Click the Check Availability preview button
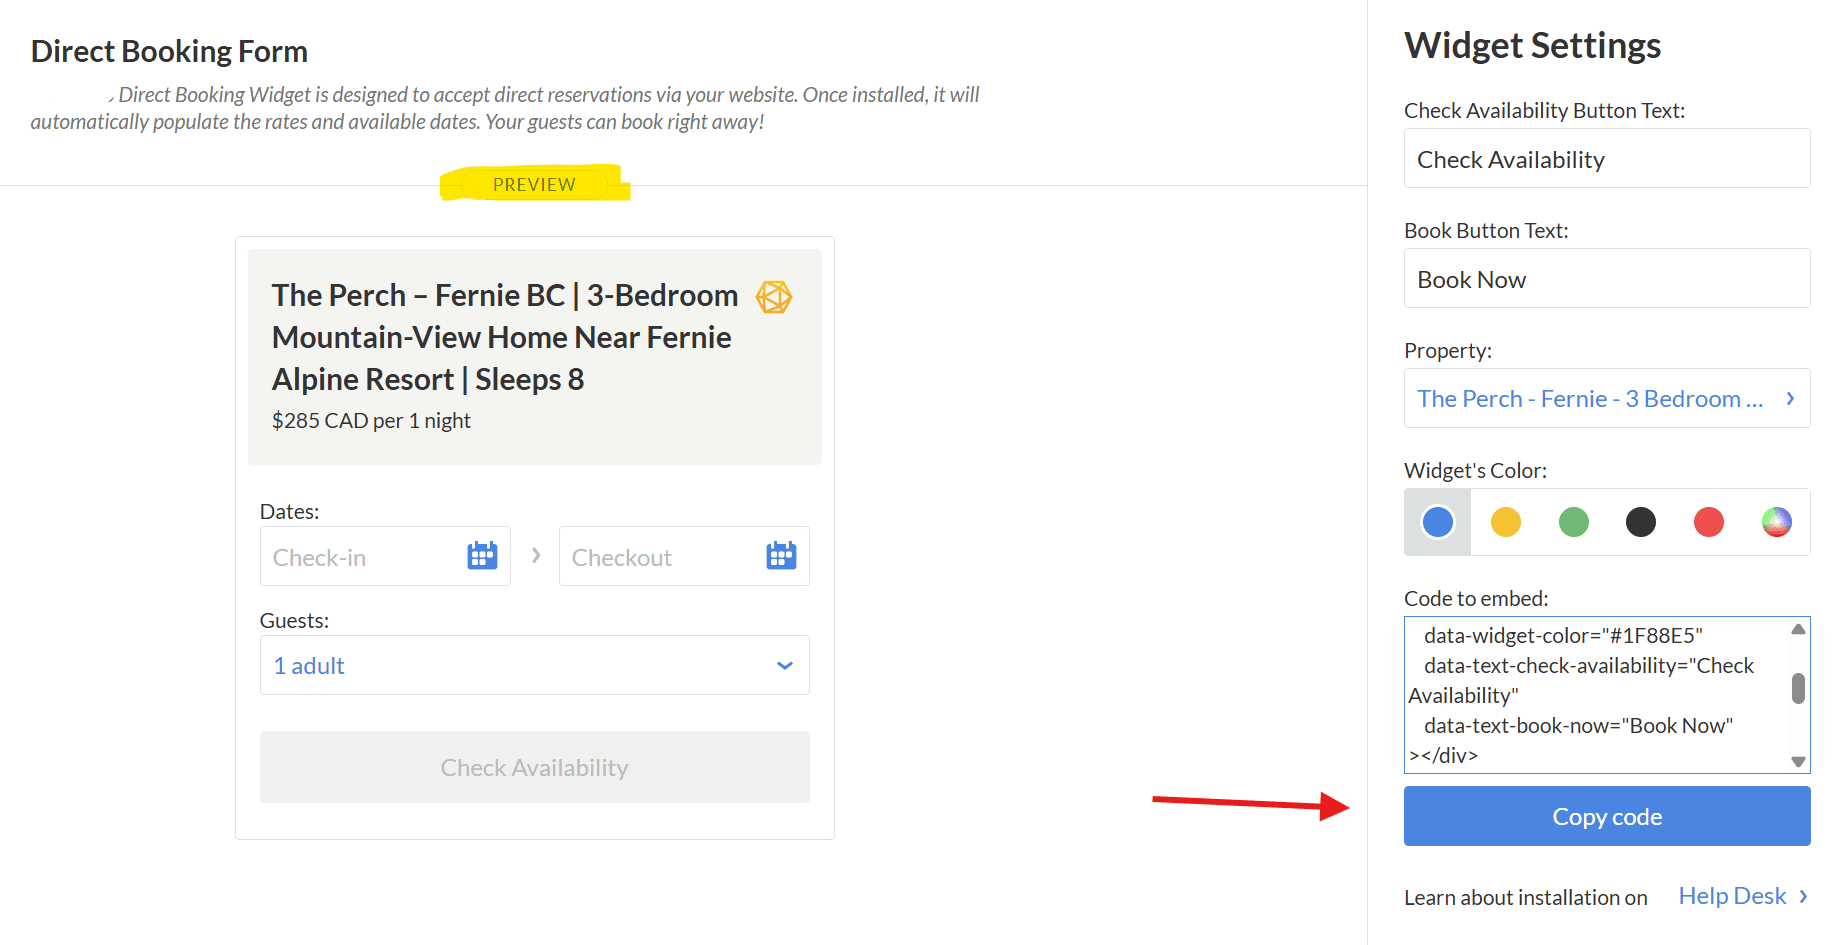The image size is (1839, 945). [535, 767]
